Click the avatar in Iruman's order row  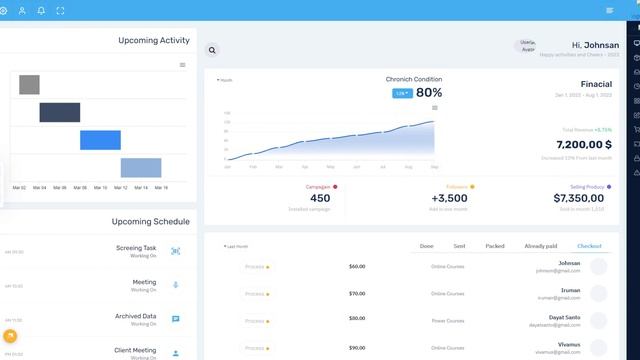(x=598, y=294)
